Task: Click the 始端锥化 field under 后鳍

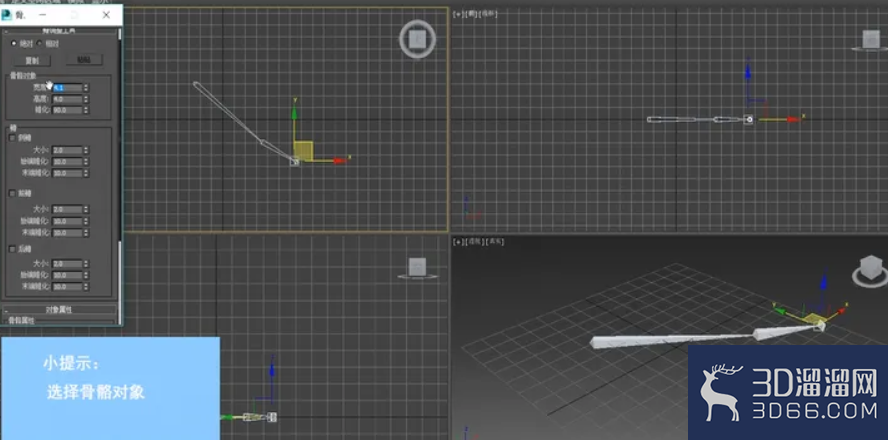Action: (67, 275)
